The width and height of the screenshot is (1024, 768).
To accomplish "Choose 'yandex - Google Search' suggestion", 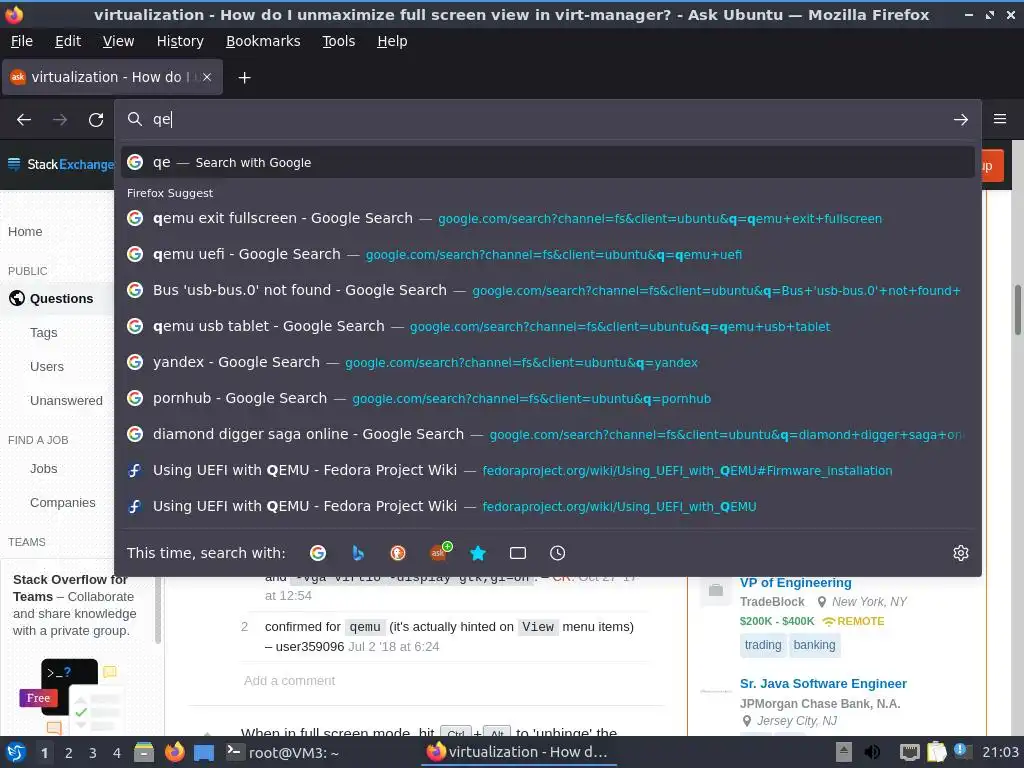I will 547,362.
